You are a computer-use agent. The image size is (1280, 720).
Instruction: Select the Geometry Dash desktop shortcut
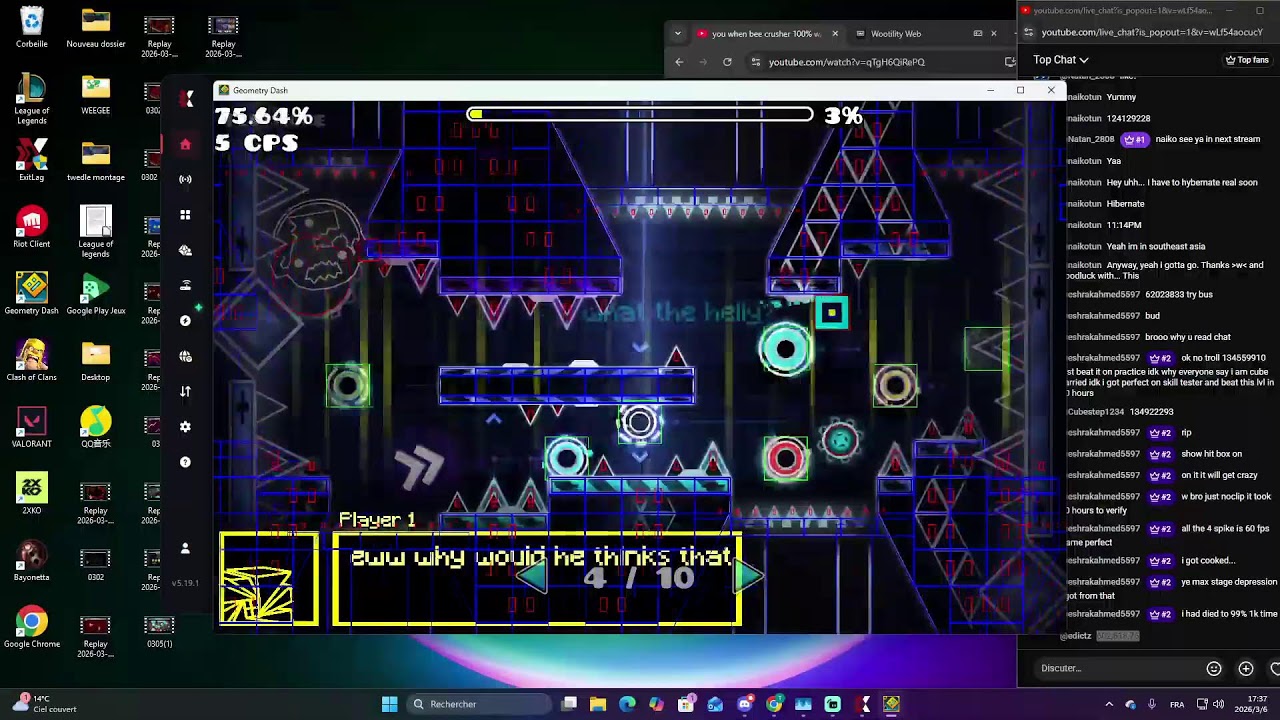[x=32, y=294]
